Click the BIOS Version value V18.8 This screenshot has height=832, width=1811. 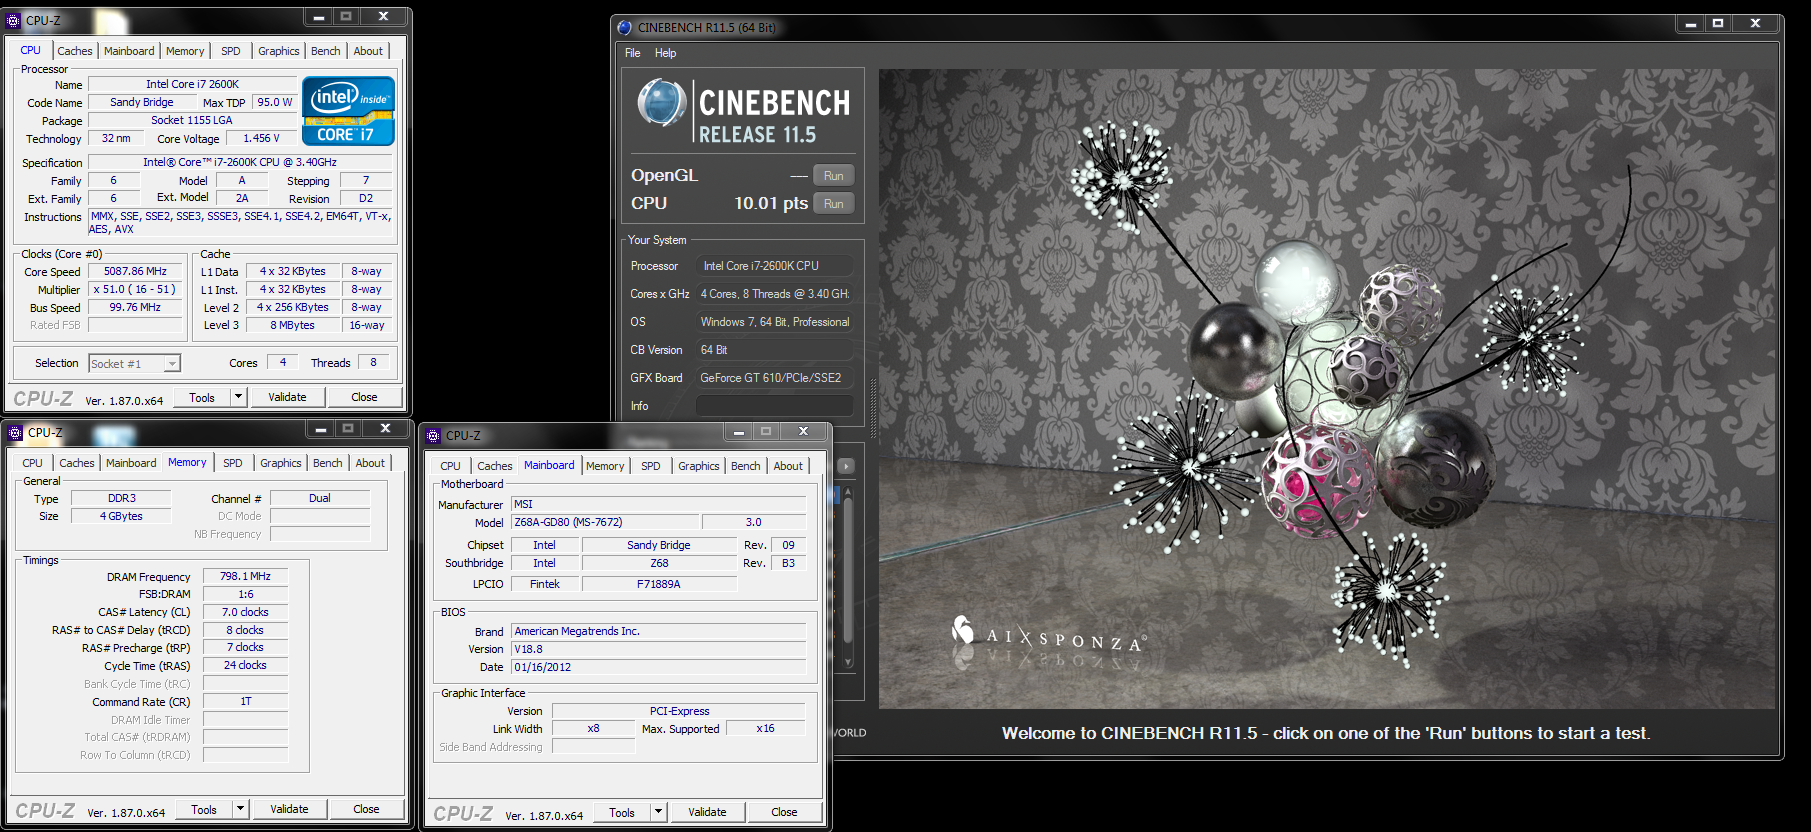click(659, 650)
